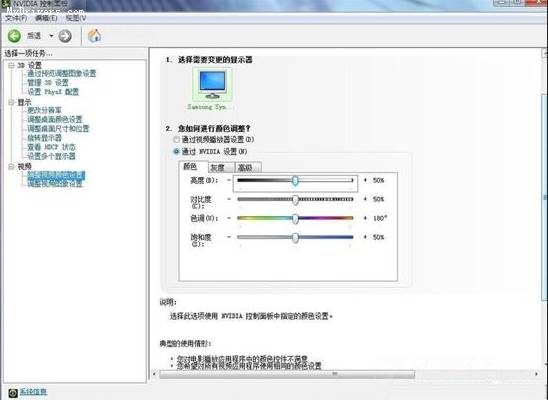Increase 饱和度 with its plus button
This screenshot has height=400, width=548.
365,237
